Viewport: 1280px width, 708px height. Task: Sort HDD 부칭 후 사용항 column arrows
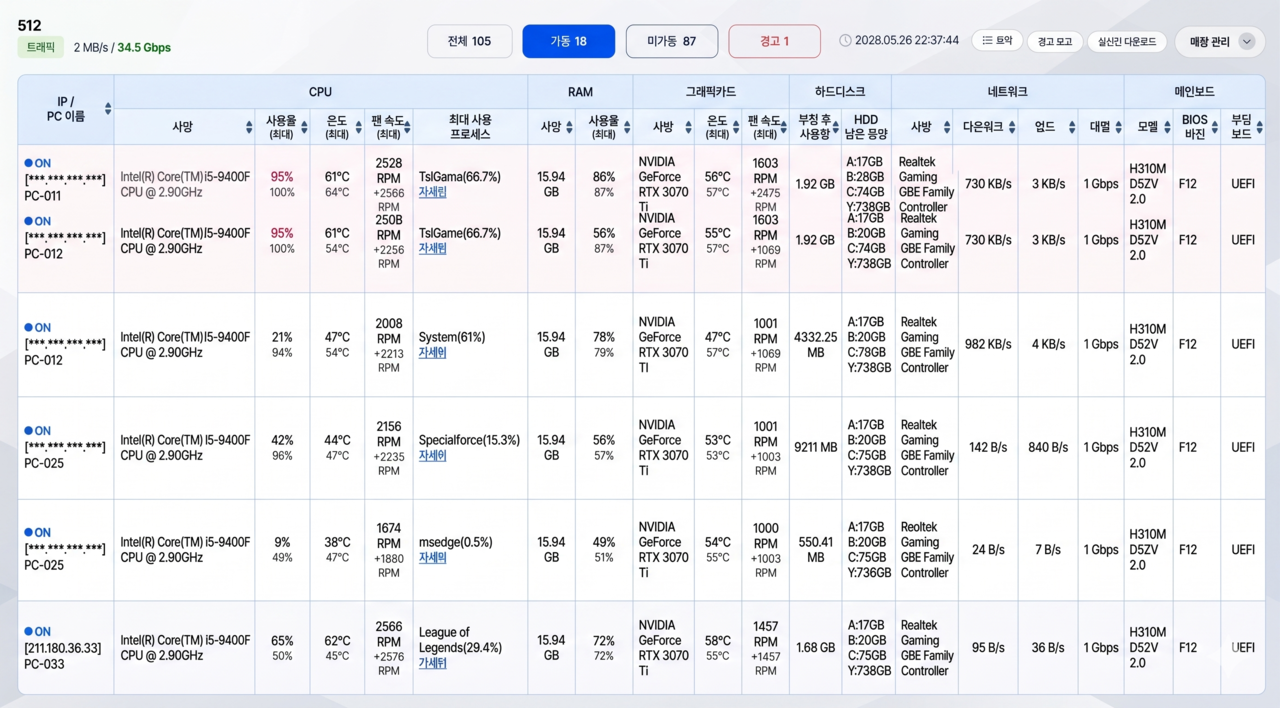(835, 127)
